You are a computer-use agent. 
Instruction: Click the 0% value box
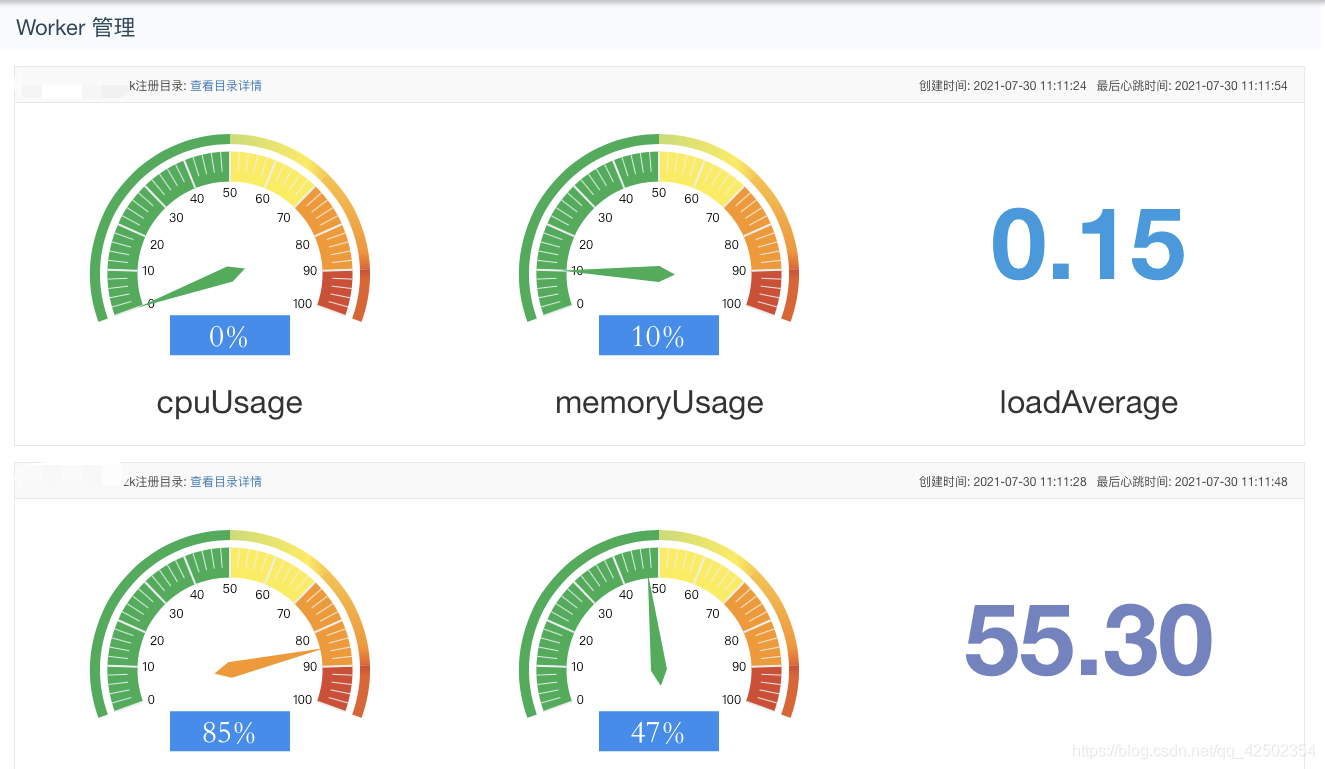(230, 336)
